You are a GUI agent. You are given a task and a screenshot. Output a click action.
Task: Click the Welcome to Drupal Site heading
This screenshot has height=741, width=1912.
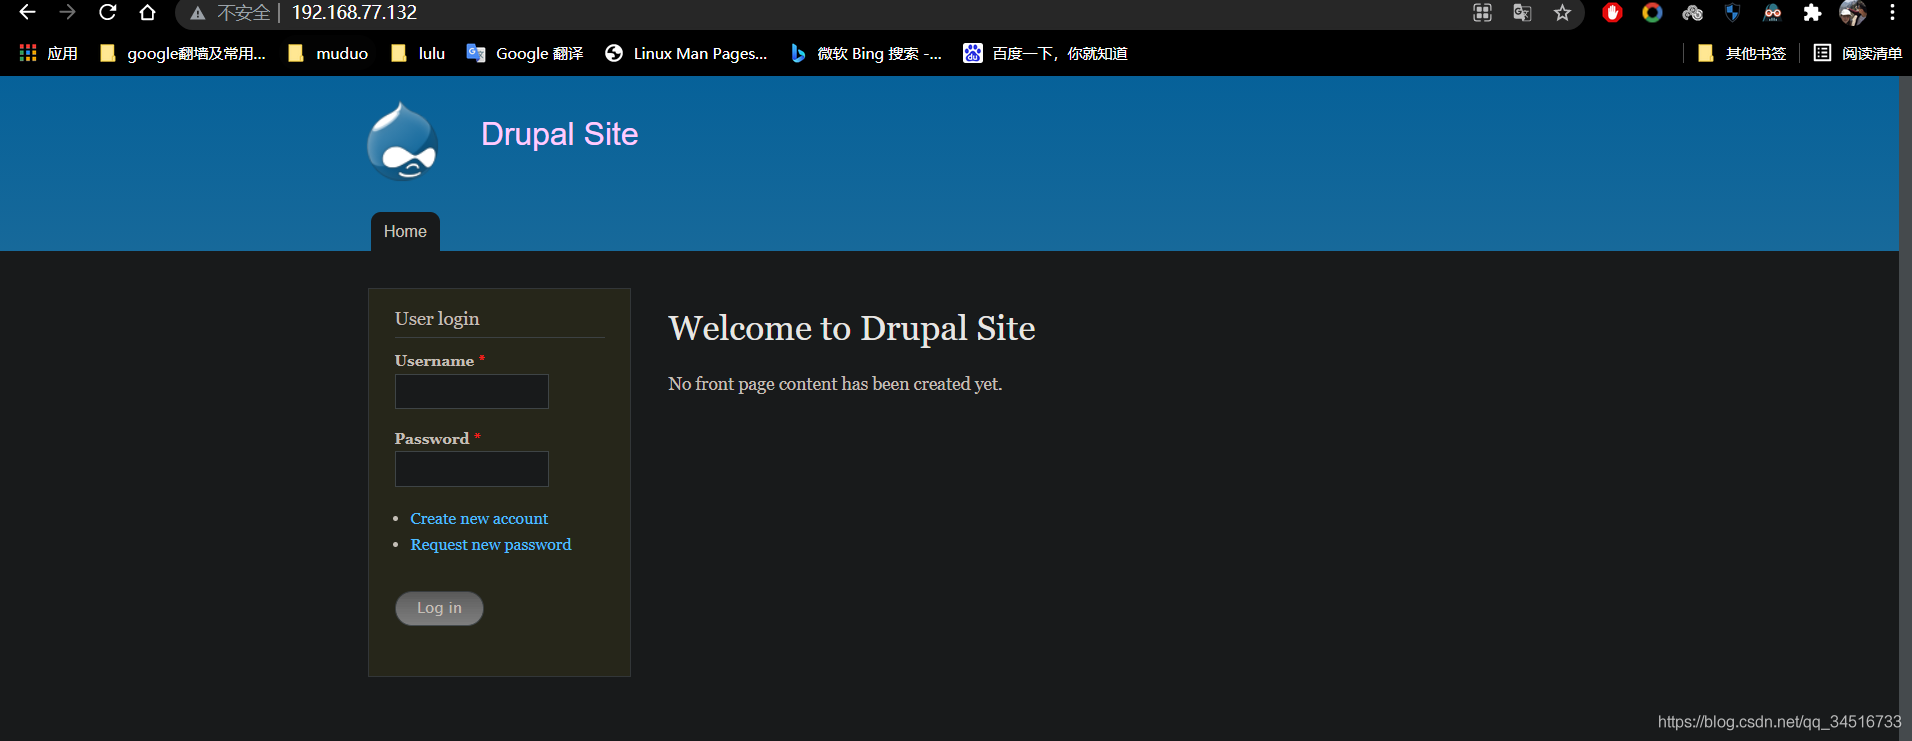click(x=852, y=328)
